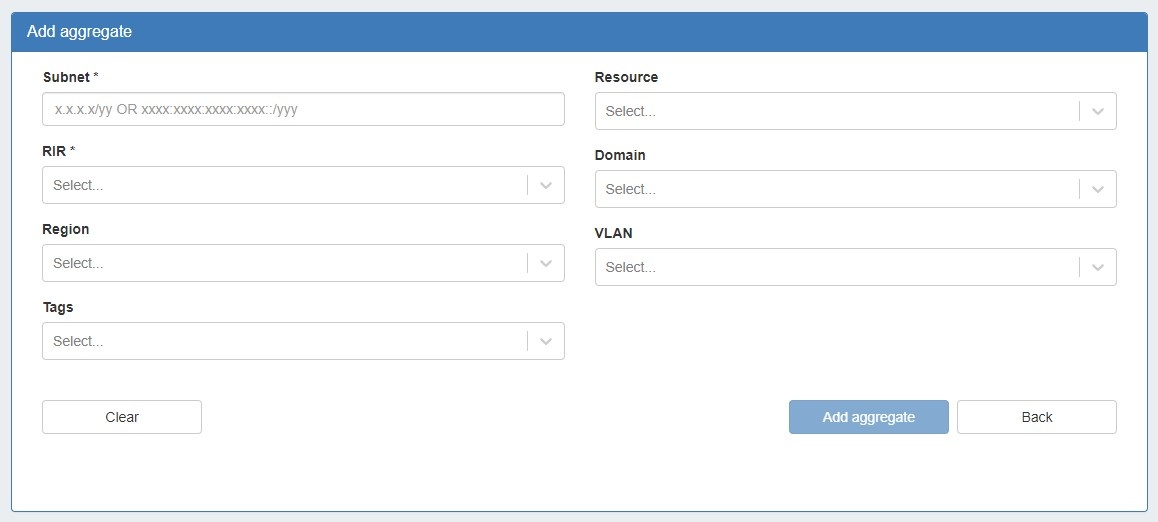Open the Domain select box

point(837,189)
